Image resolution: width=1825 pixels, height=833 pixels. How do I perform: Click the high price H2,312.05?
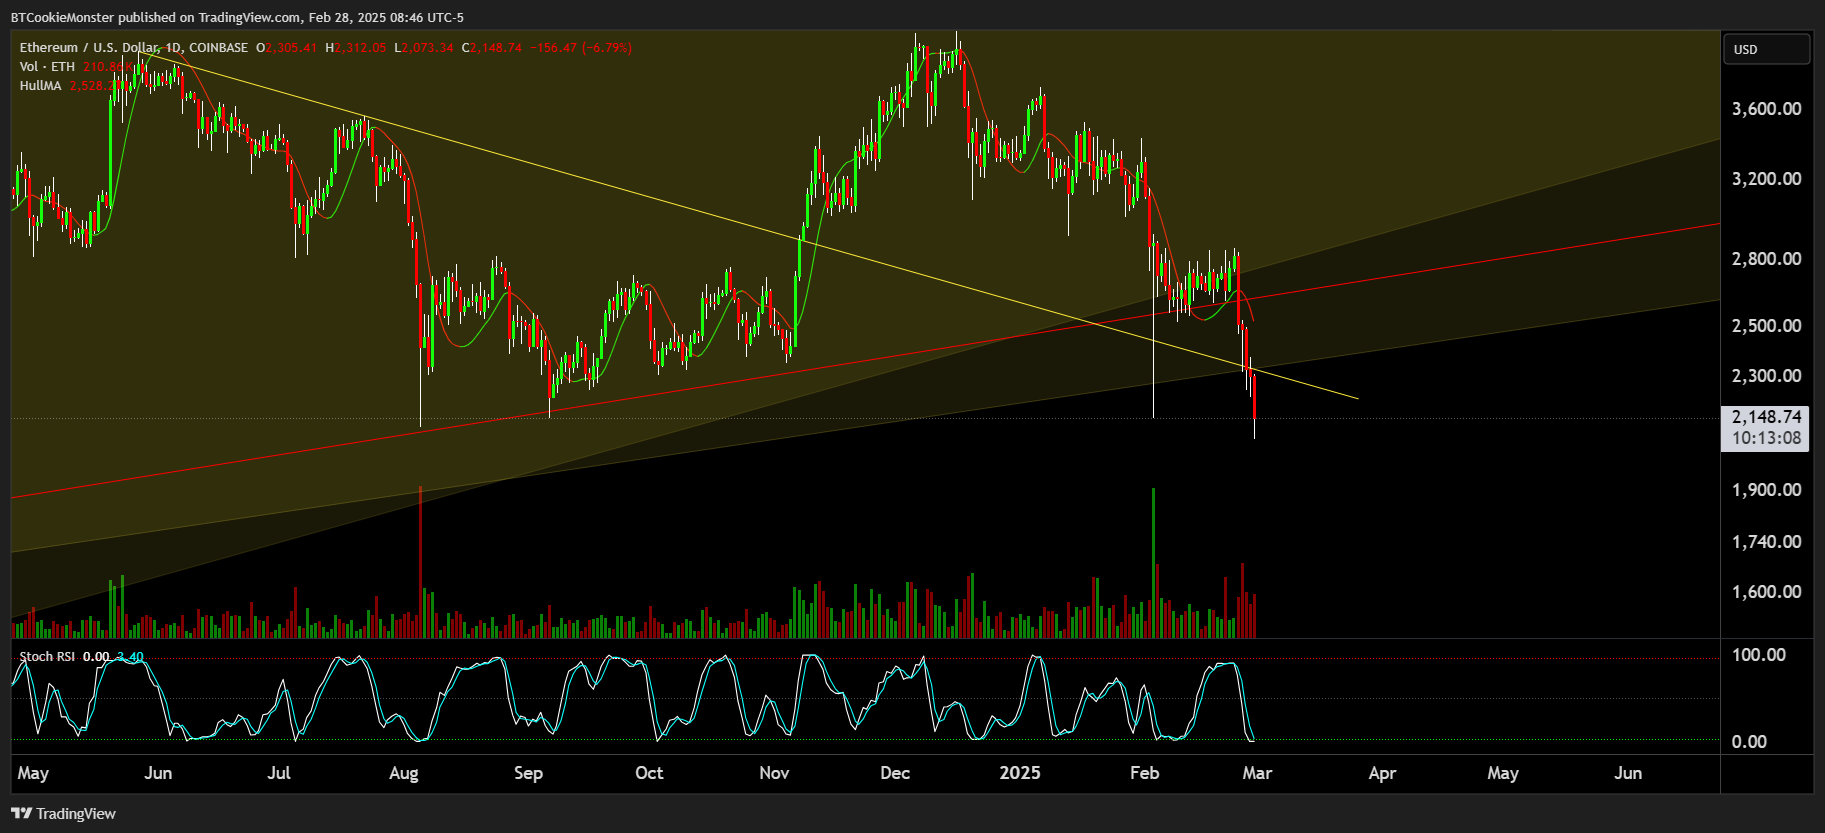(x=355, y=48)
